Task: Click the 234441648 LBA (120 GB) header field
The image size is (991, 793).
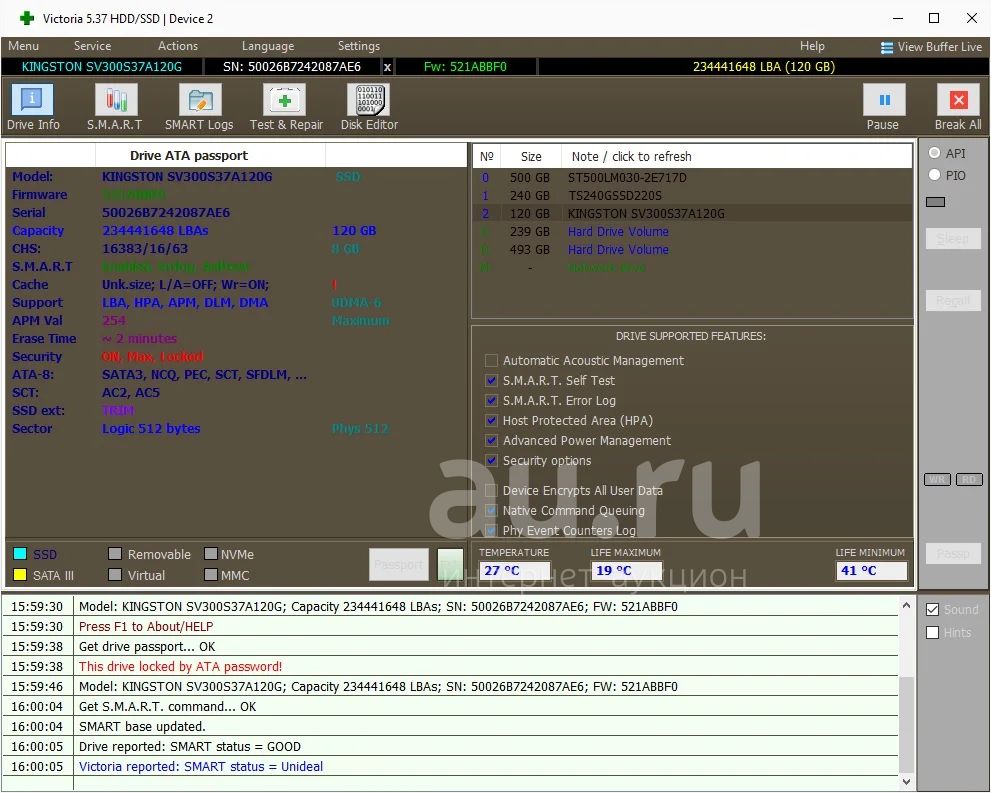Action: pos(763,67)
